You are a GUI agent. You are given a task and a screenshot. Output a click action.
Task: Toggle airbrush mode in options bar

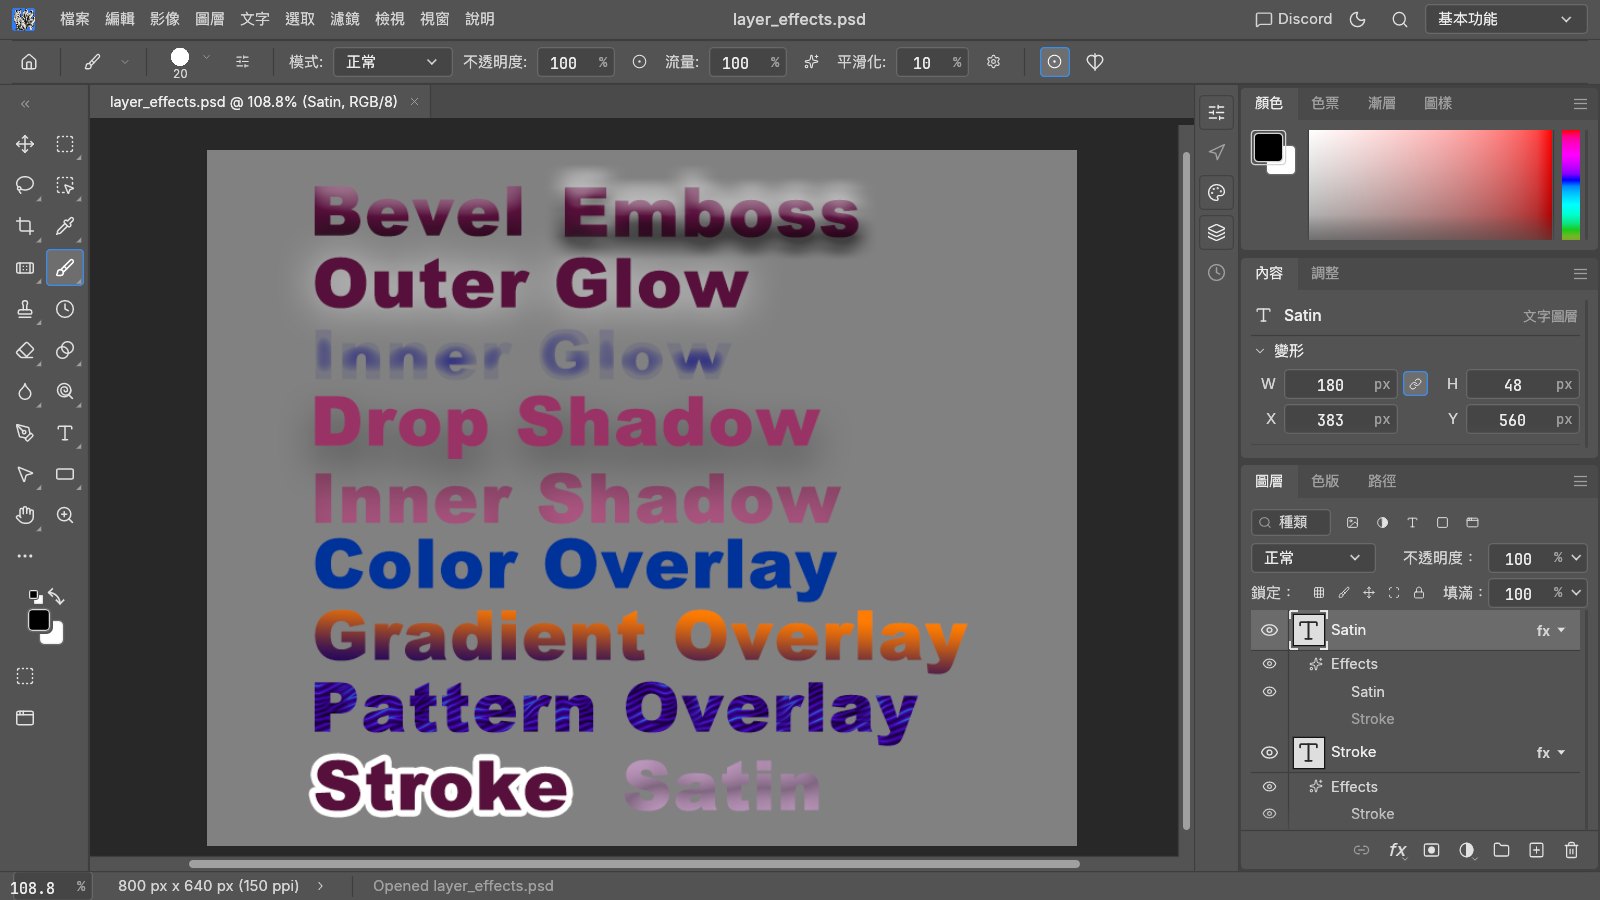click(x=811, y=62)
